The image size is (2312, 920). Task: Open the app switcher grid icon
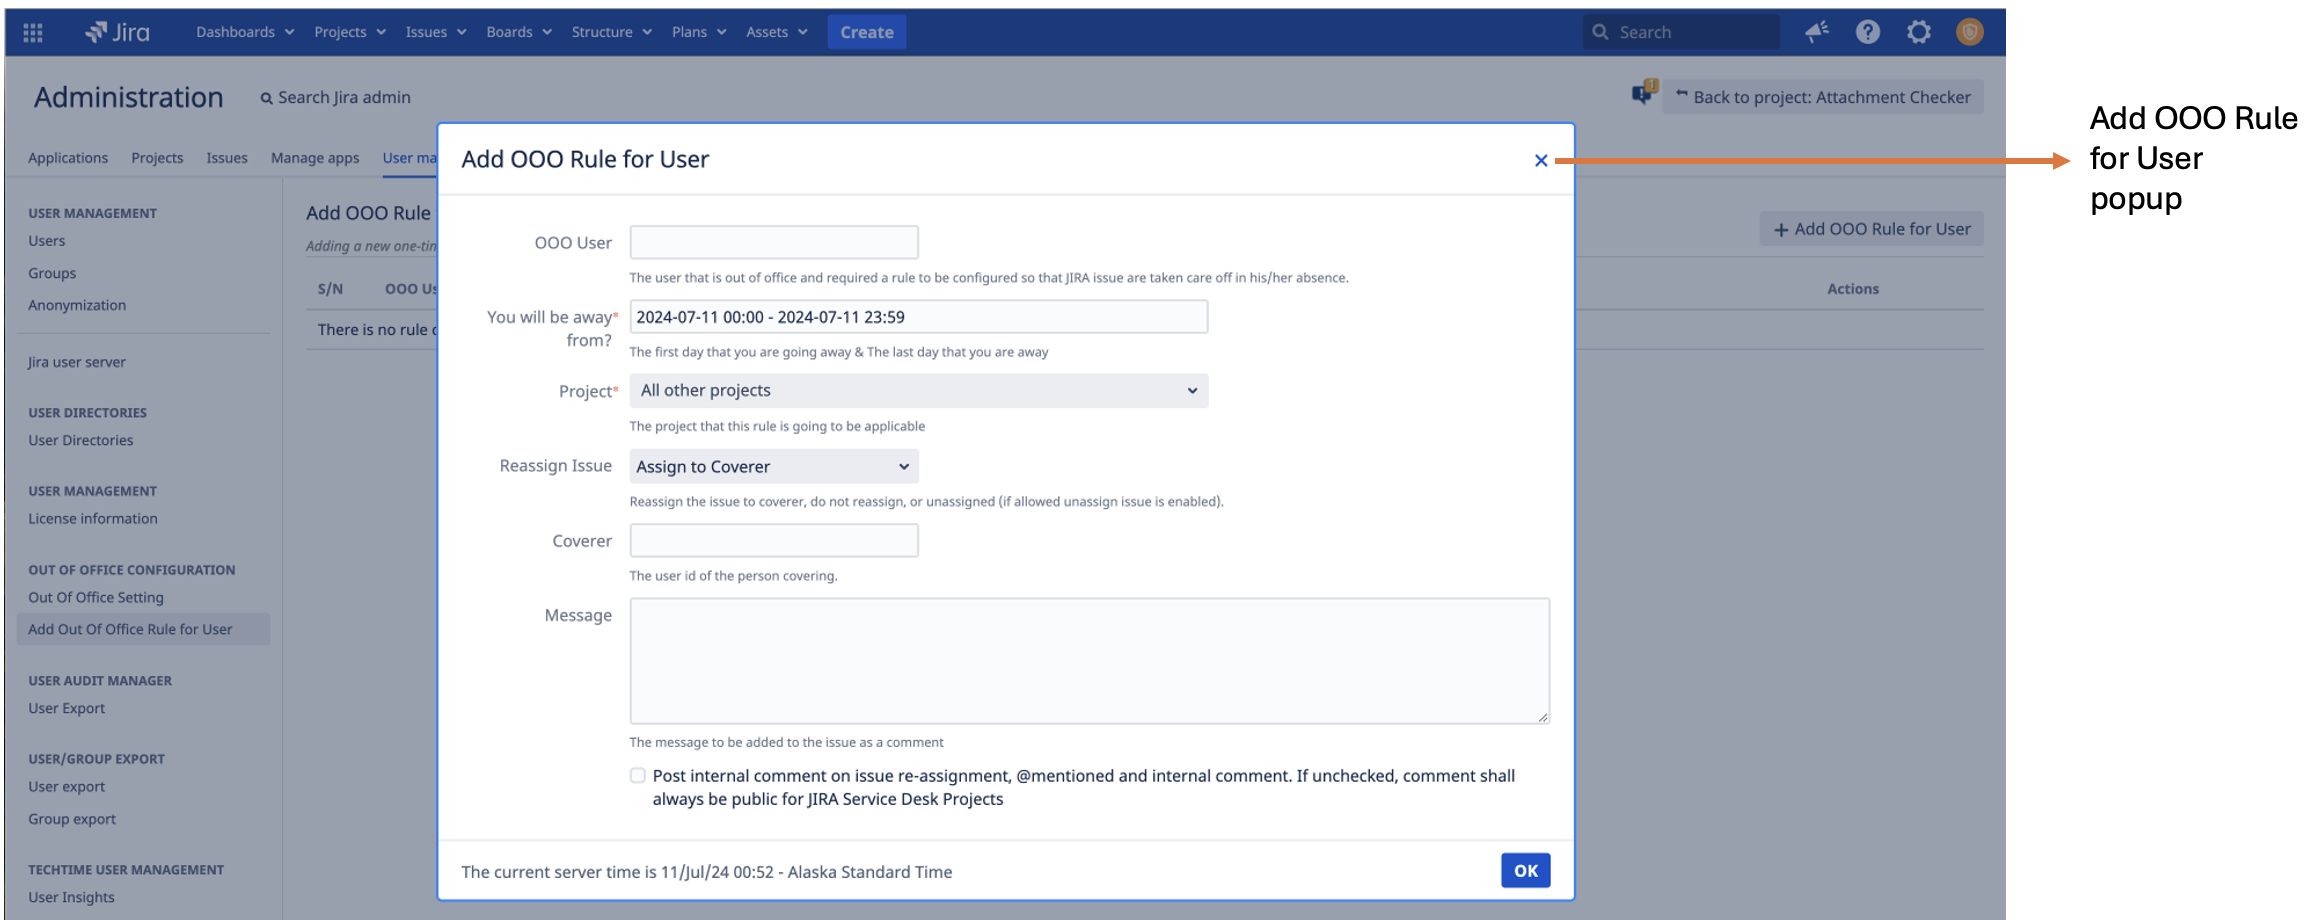pyautogui.click(x=33, y=33)
